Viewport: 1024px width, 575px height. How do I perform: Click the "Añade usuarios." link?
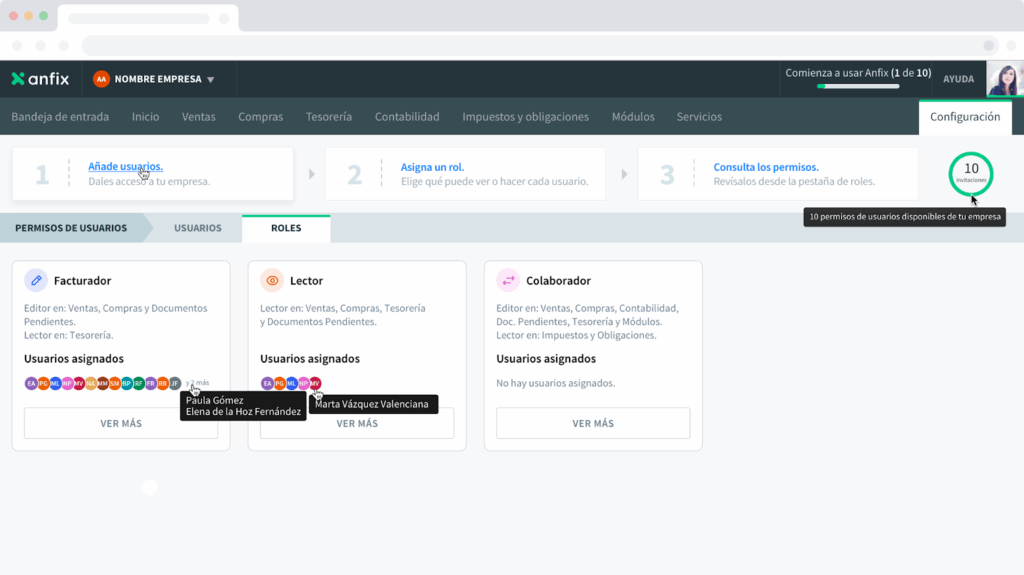coord(125,167)
